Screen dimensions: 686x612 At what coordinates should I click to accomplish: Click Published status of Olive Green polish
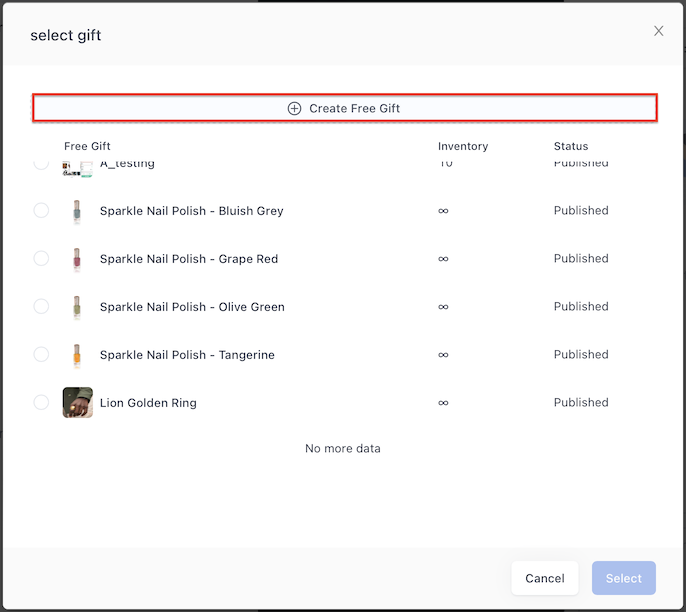tap(581, 306)
